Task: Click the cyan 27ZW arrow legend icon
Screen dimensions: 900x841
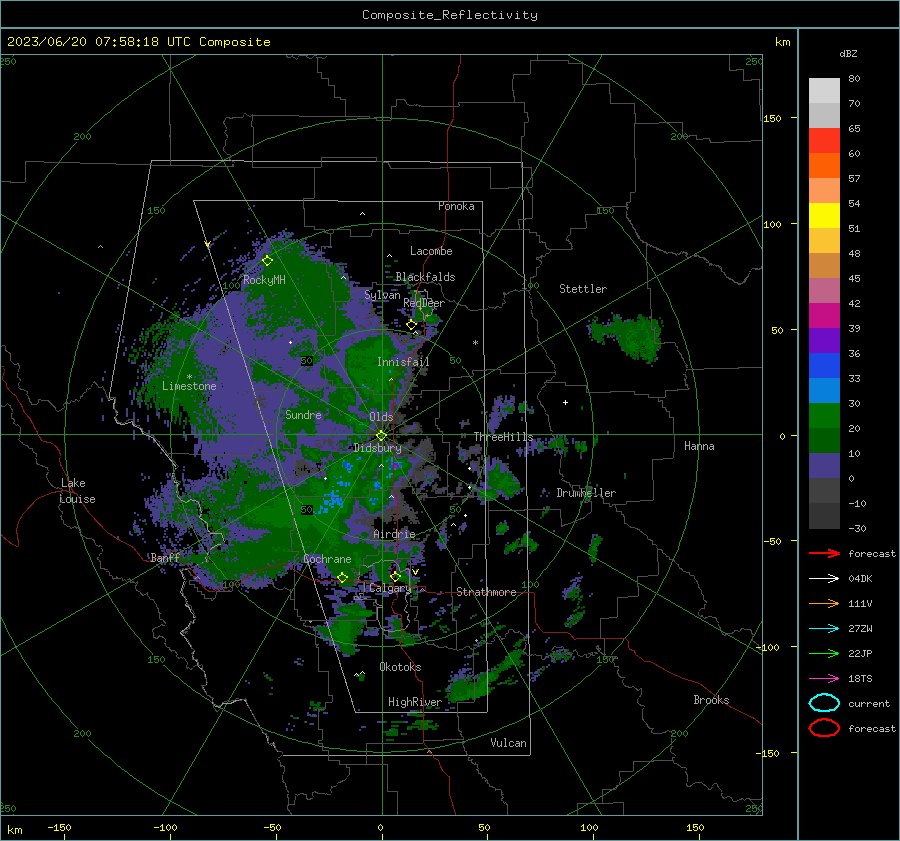Action: (x=824, y=628)
